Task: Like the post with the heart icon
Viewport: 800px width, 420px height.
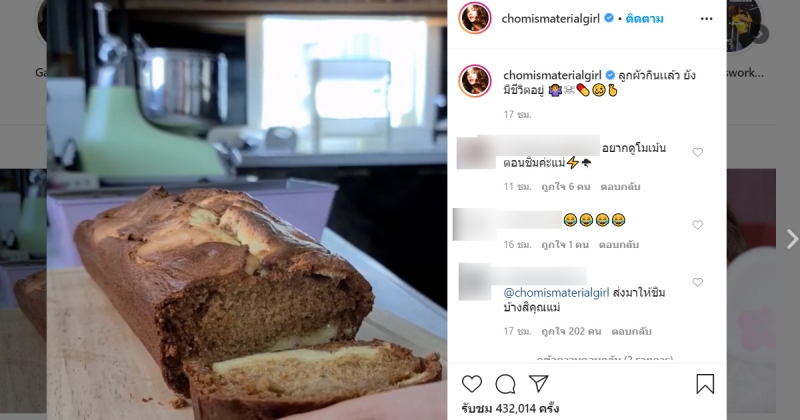Action: coord(471,384)
